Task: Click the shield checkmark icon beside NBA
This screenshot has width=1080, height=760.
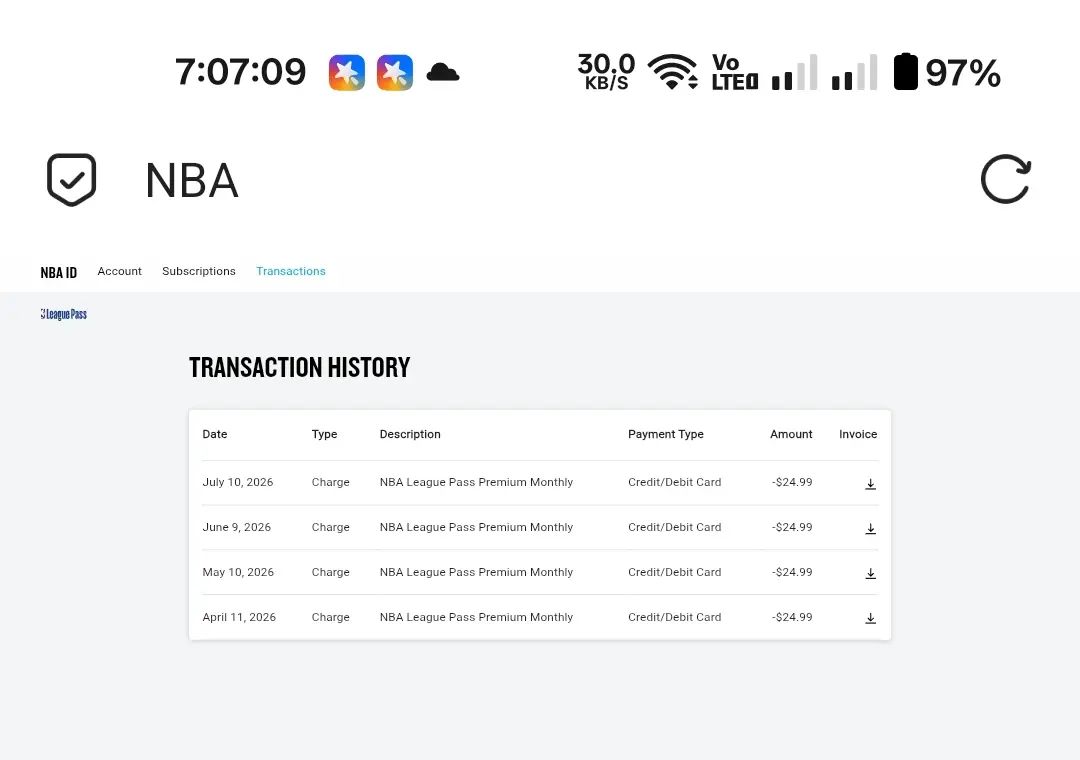Action: pos(72,179)
